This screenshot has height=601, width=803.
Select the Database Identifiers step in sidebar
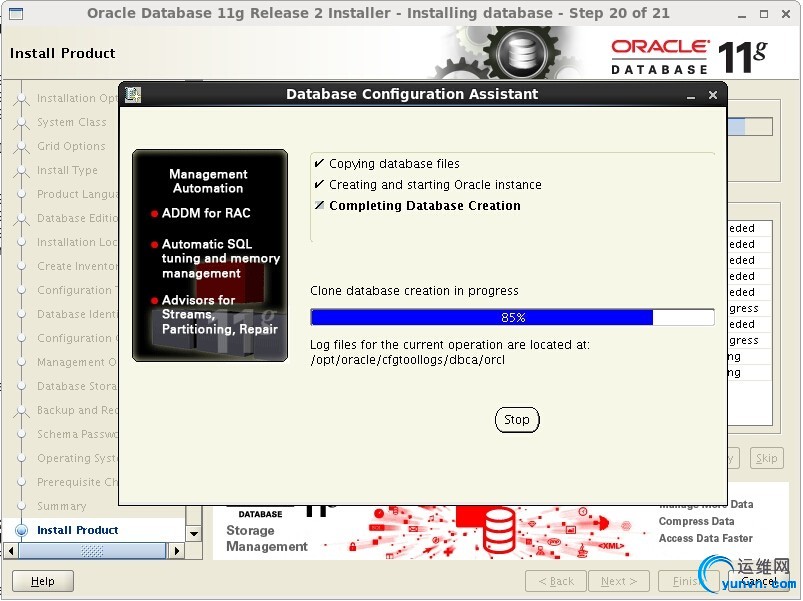[77, 314]
